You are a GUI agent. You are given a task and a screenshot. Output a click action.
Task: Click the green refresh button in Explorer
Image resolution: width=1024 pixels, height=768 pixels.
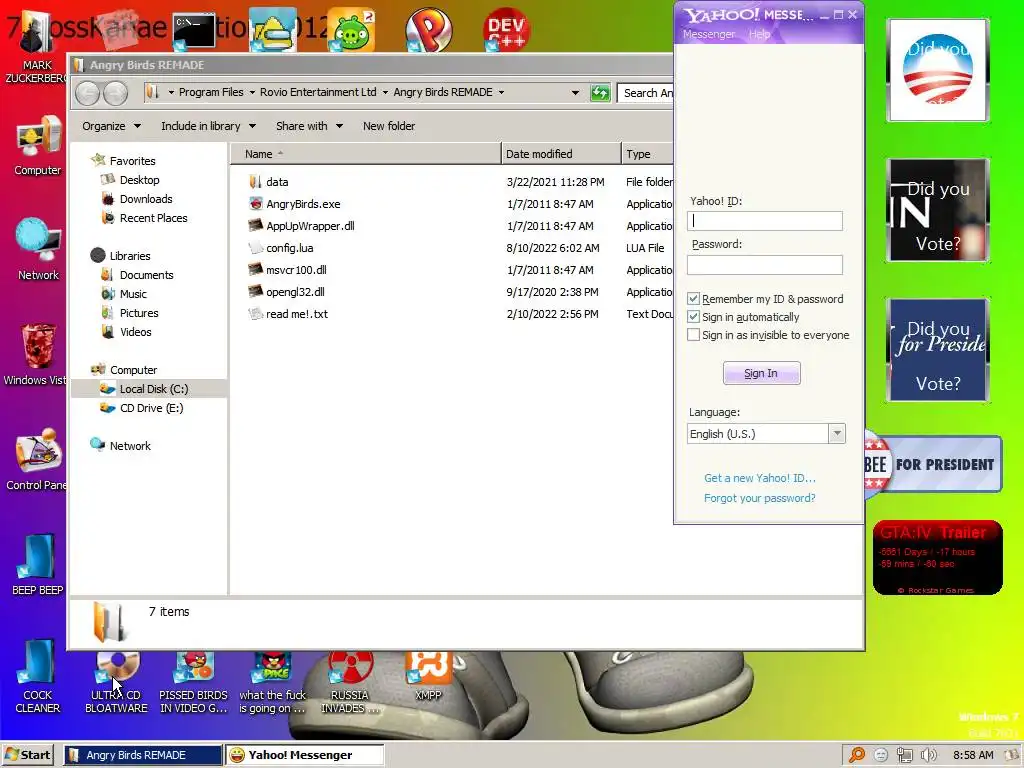(x=600, y=93)
